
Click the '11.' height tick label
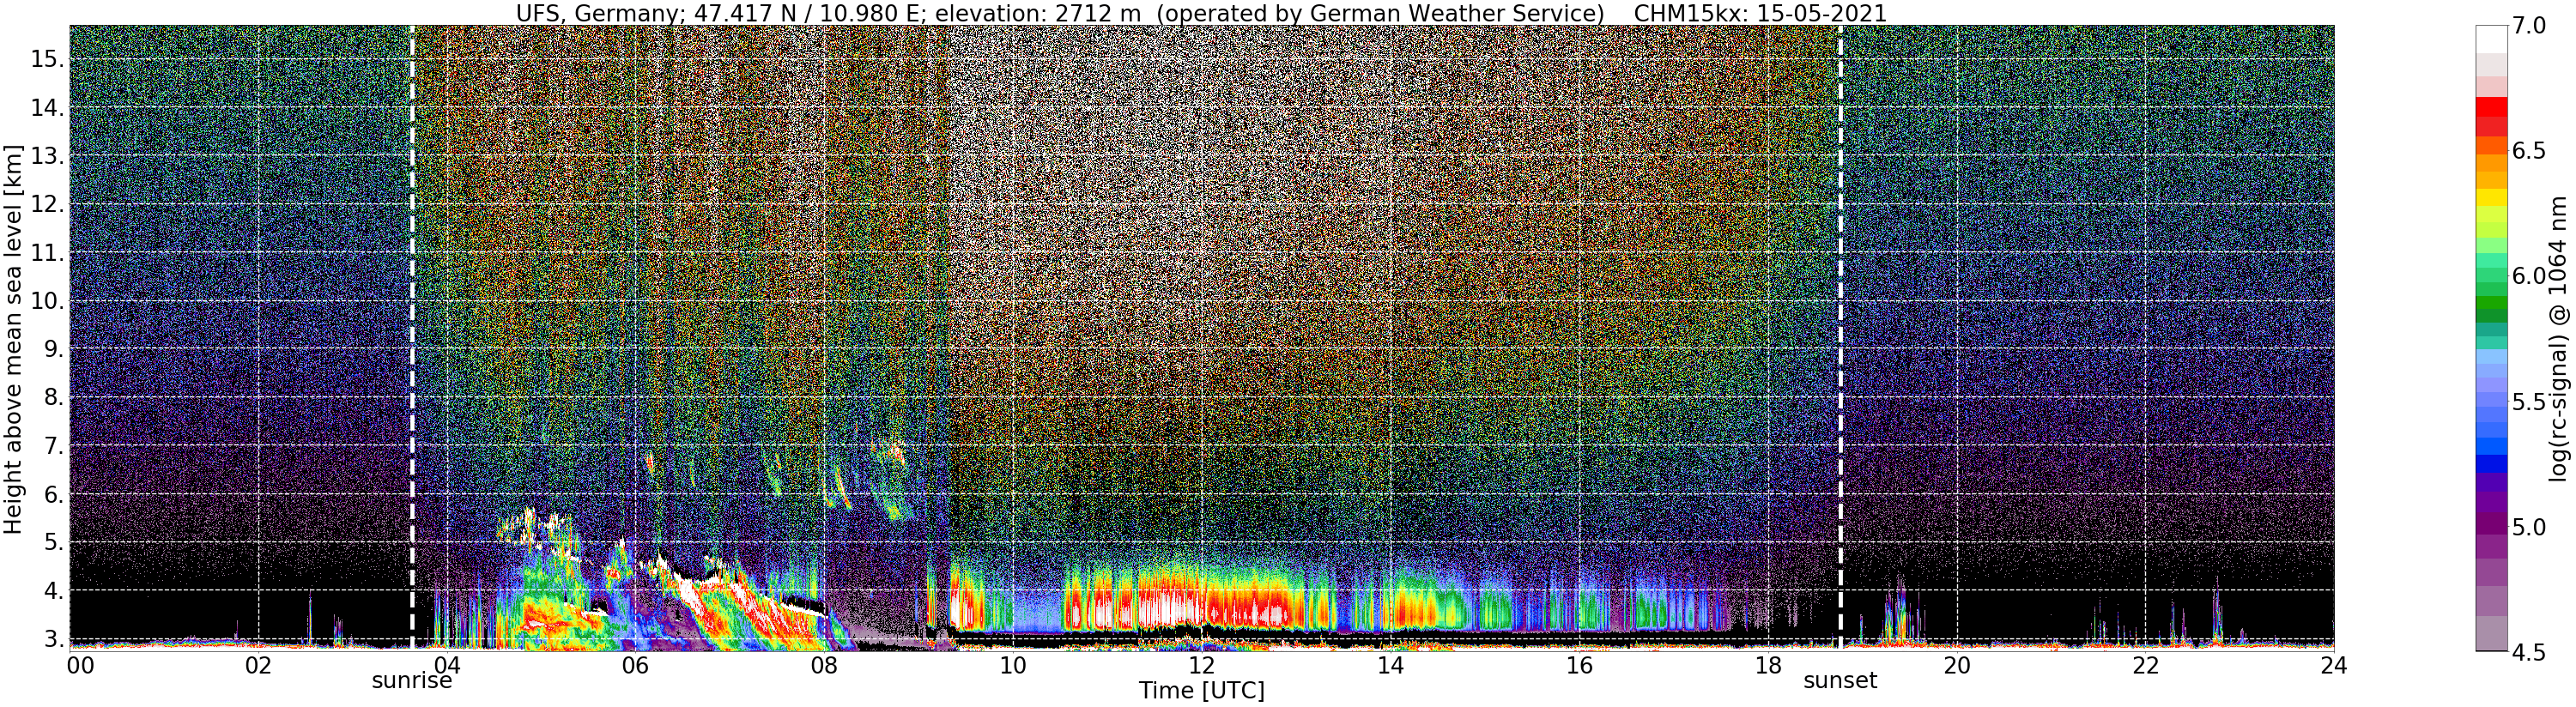point(47,253)
